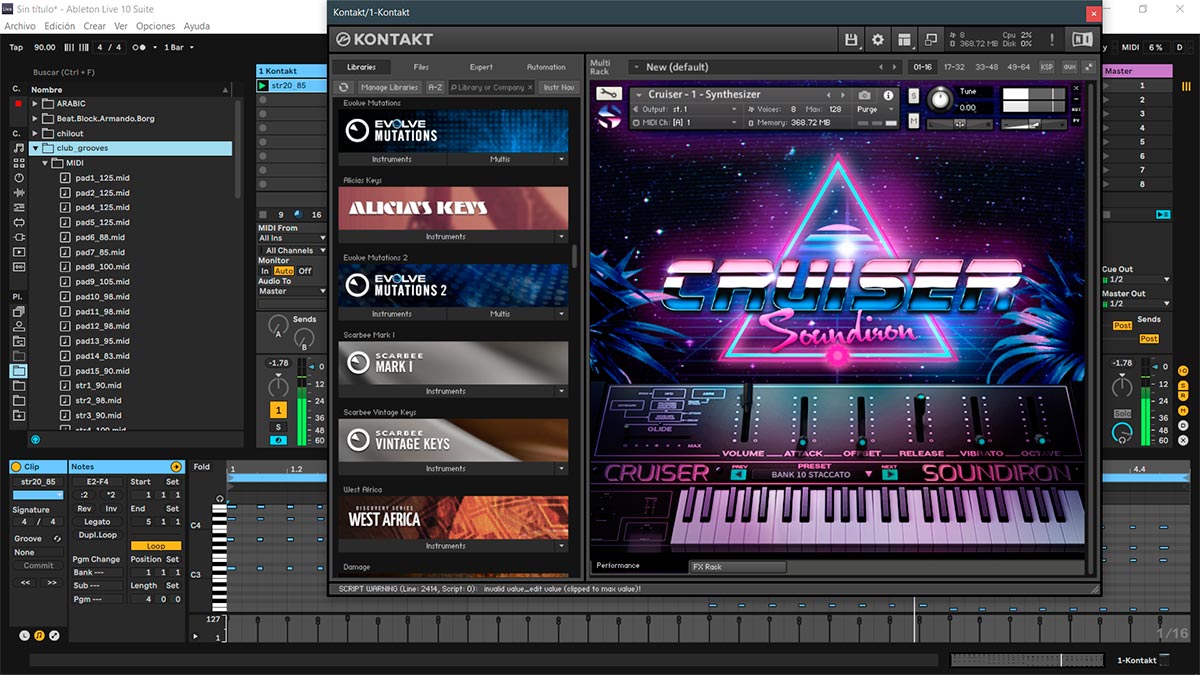This screenshot has height=675, width=1200.
Task: Click the Legato button
Action: pos(97,522)
